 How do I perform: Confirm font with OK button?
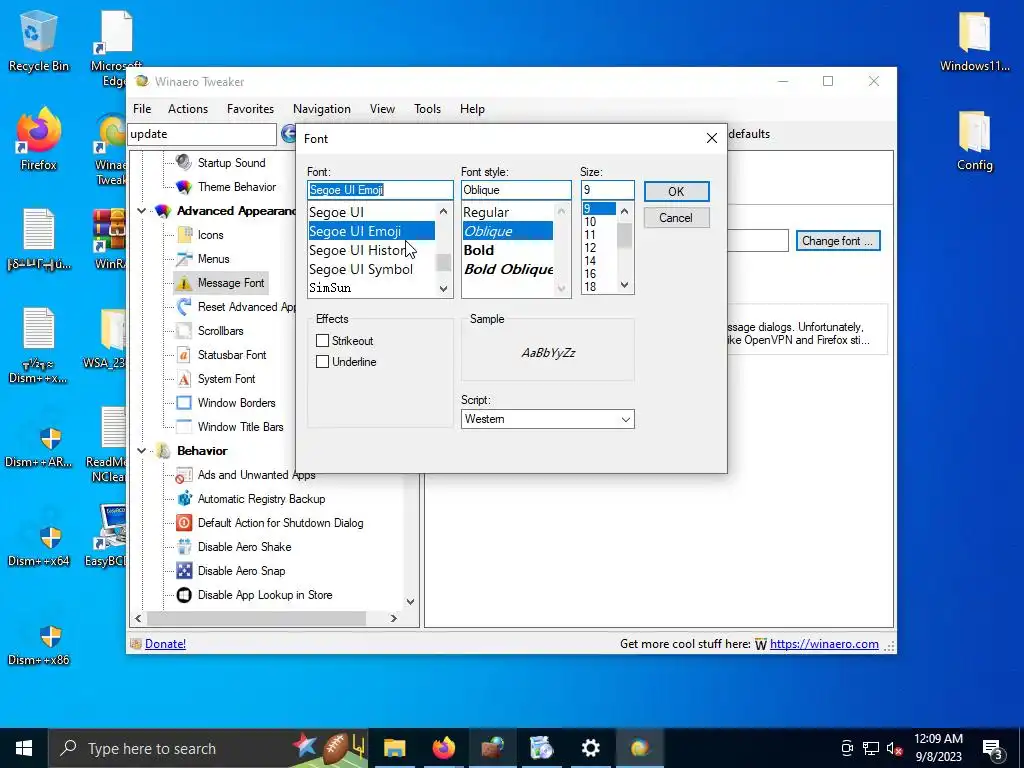(x=676, y=191)
